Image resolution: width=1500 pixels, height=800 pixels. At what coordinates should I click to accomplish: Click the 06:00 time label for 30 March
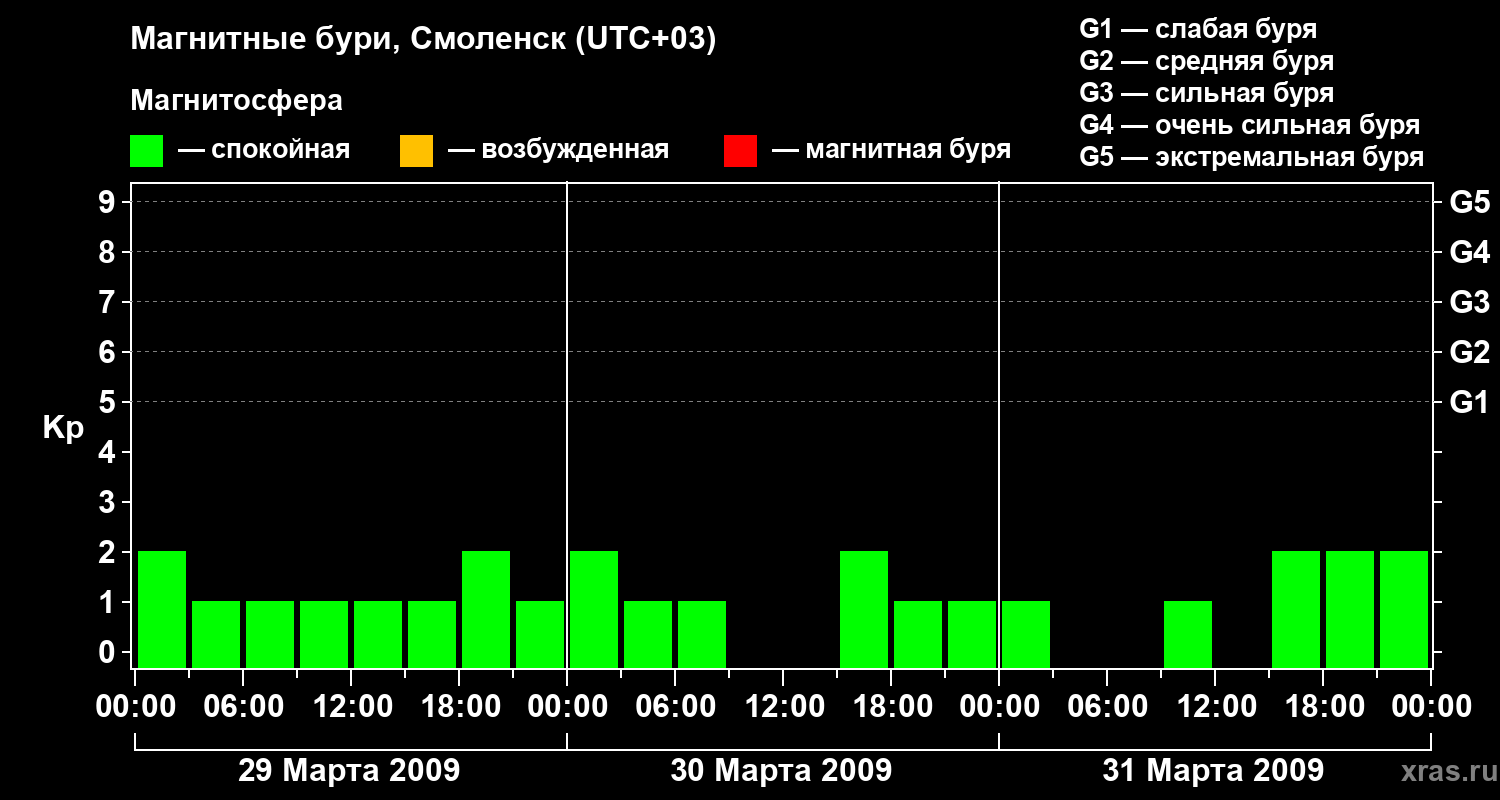(x=675, y=707)
